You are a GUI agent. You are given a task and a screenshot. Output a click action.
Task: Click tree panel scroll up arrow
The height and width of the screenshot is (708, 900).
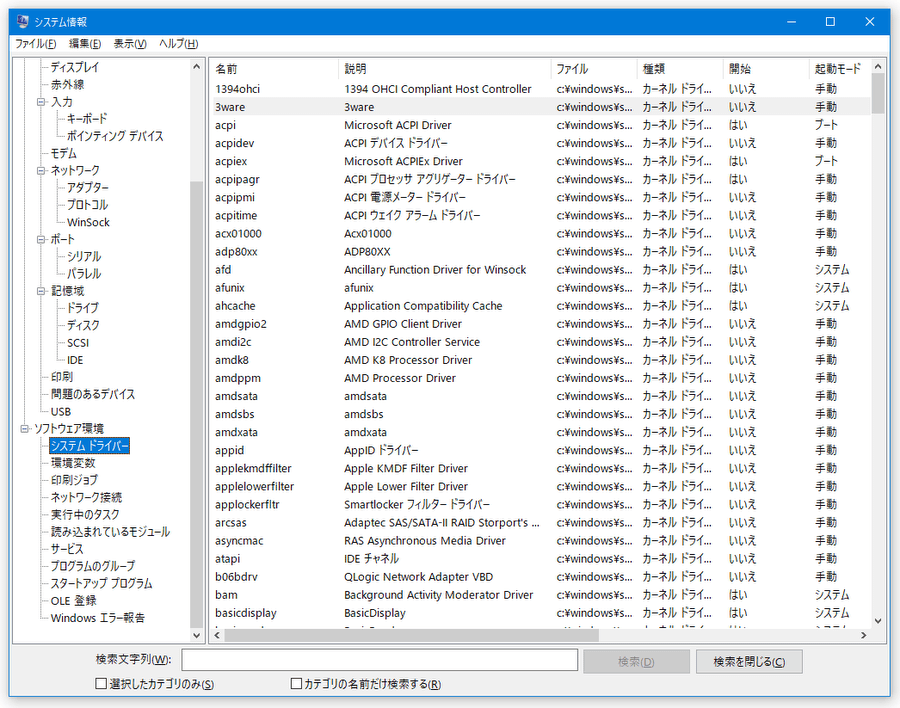click(x=196, y=67)
